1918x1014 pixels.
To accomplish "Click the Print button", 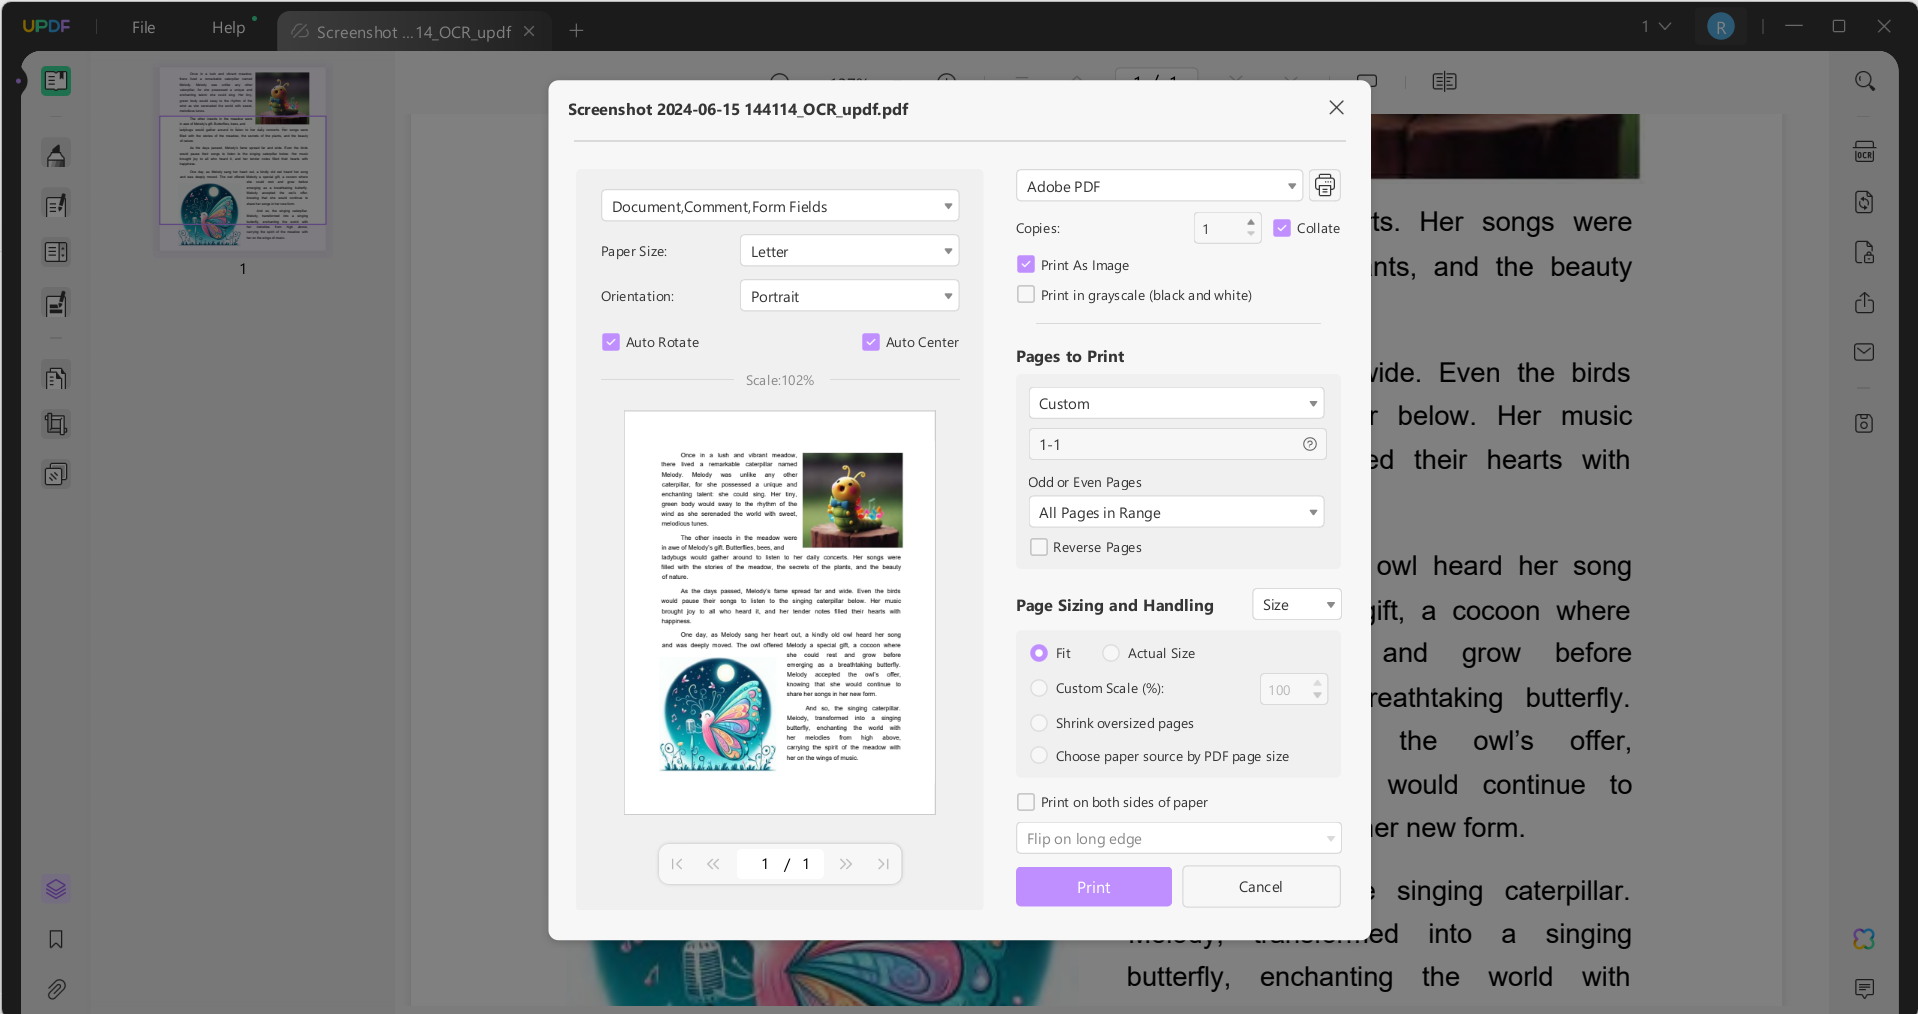I will pos(1092,886).
